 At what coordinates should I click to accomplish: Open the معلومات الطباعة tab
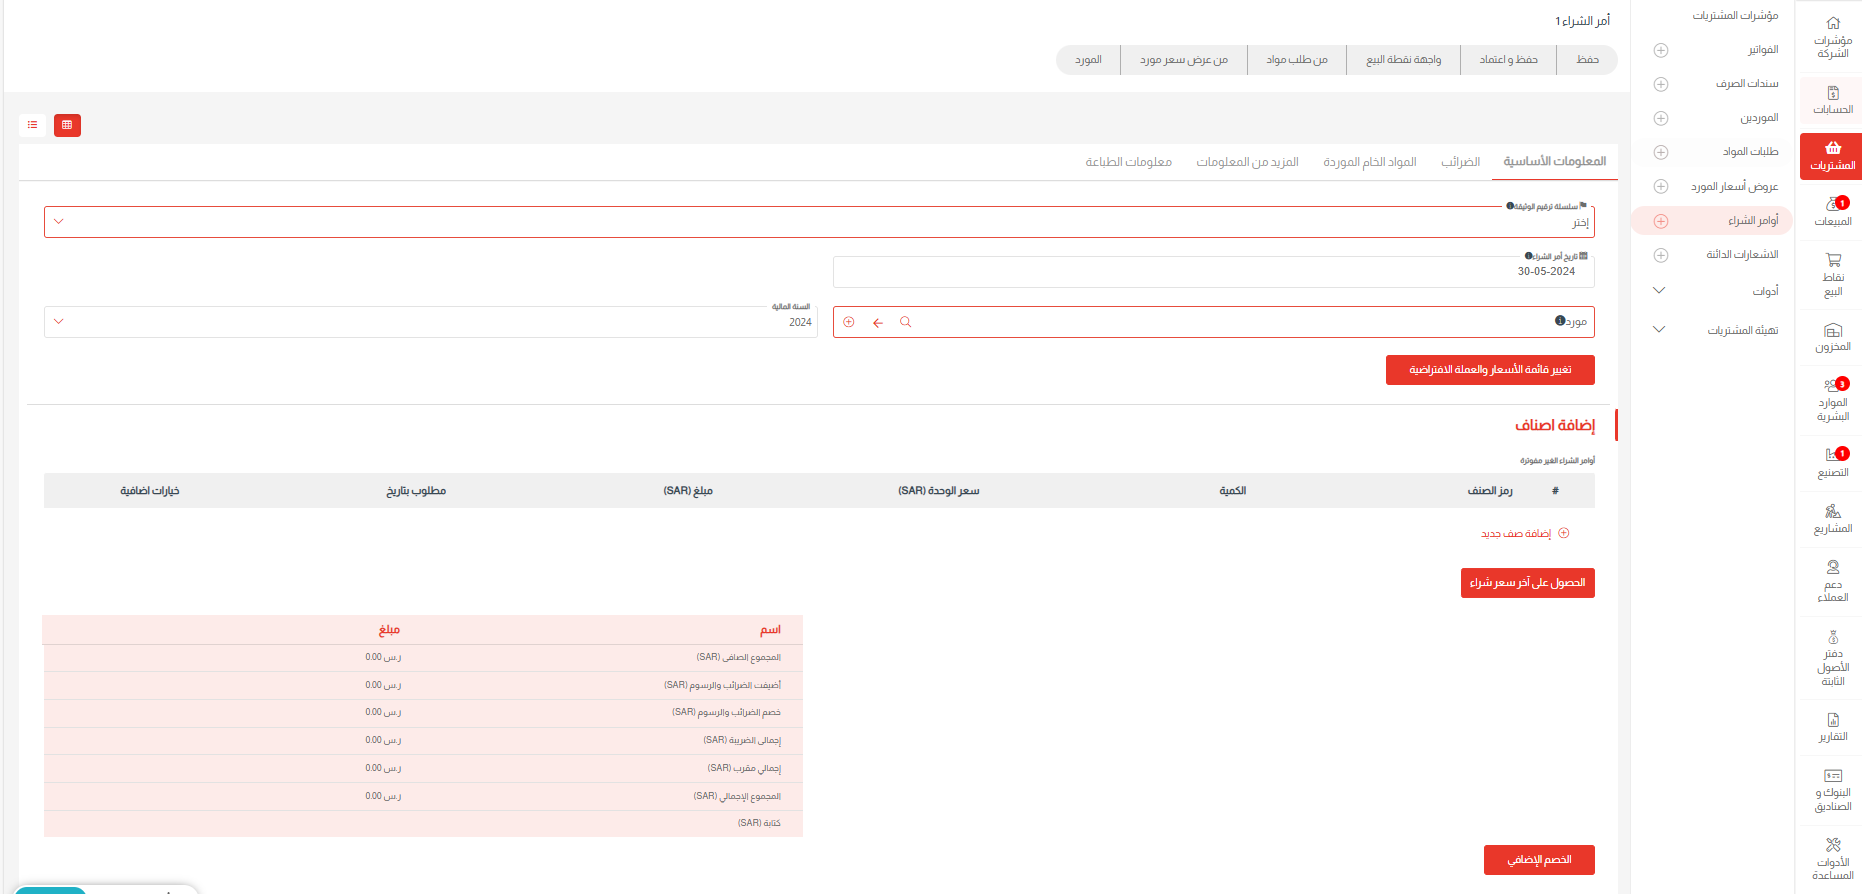pyautogui.click(x=1128, y=162)
